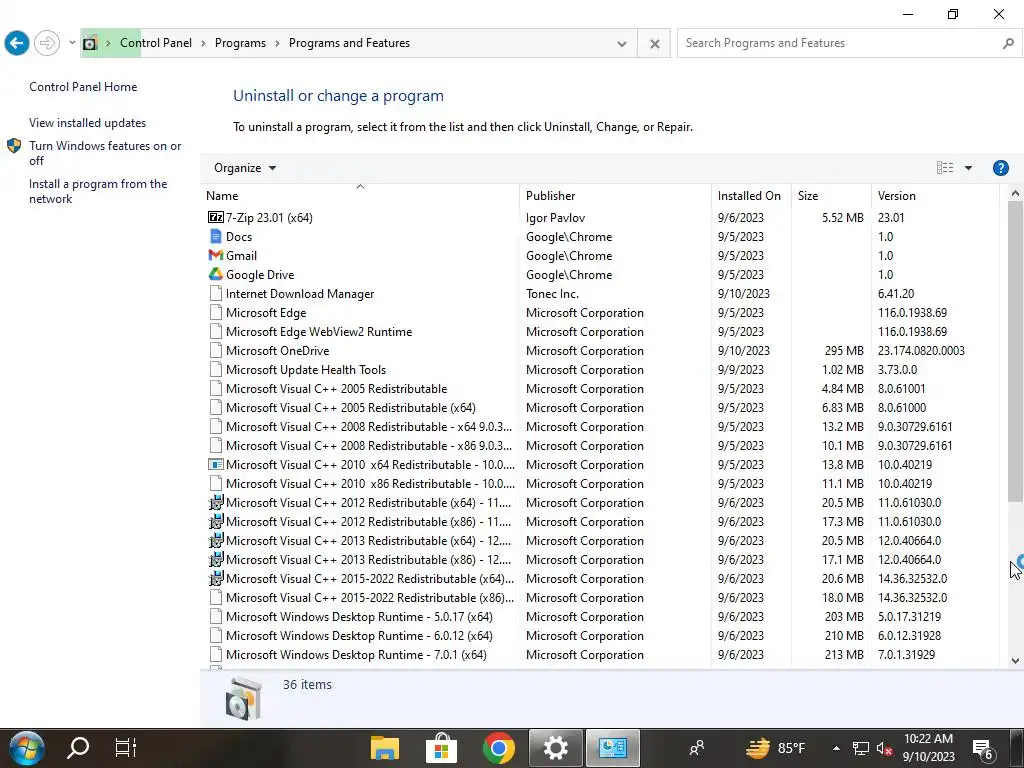The width and height of the screenshot is (1024, 768).
Task: Click the 295 MB size cell
Action: (844, 351)
